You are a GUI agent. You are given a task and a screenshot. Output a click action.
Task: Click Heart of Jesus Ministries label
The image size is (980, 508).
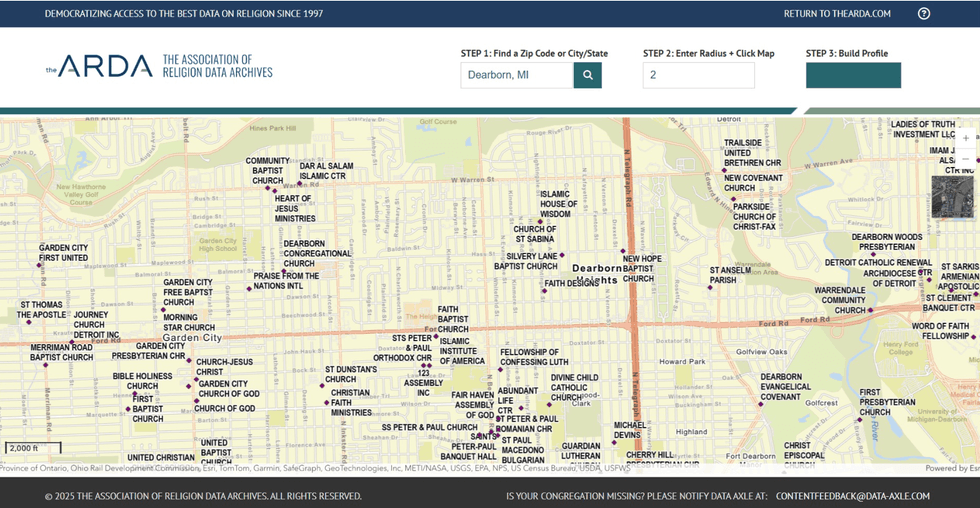tap(294, 209)
